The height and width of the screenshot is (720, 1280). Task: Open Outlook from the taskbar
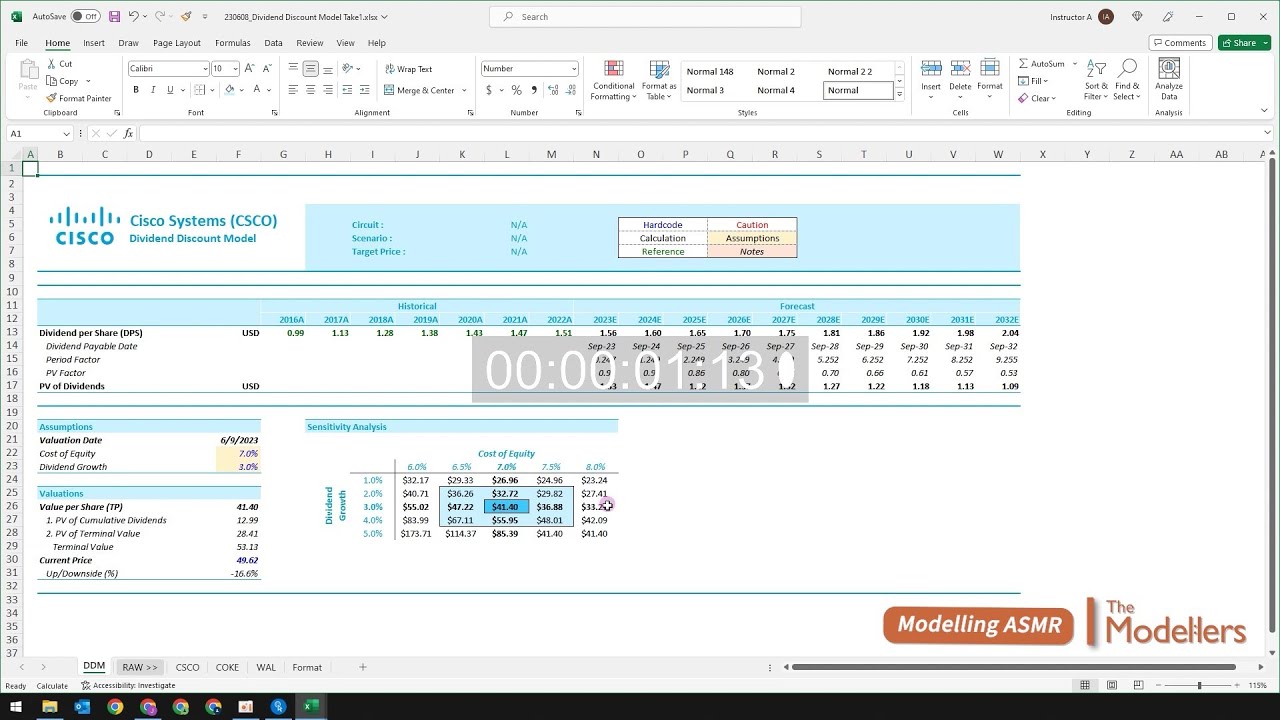[82, 707]
